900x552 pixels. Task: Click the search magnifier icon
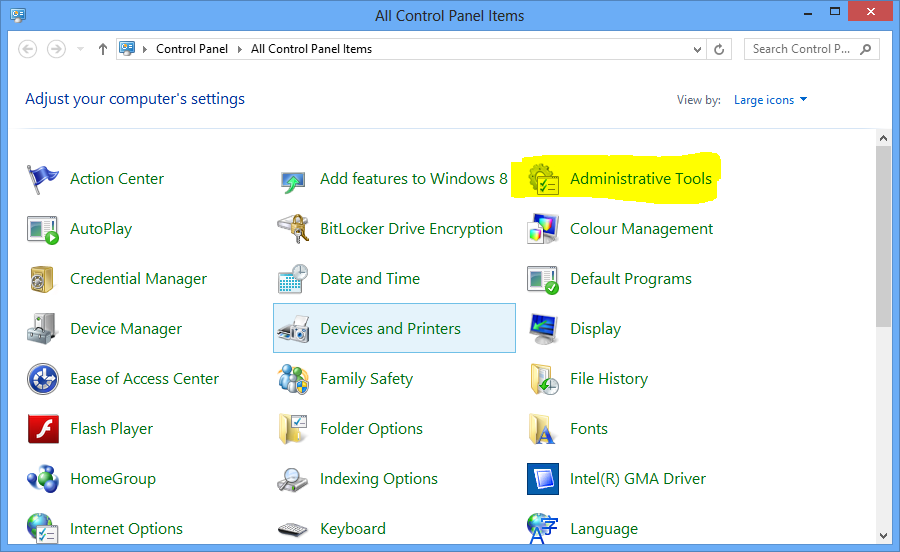point(866,49)
